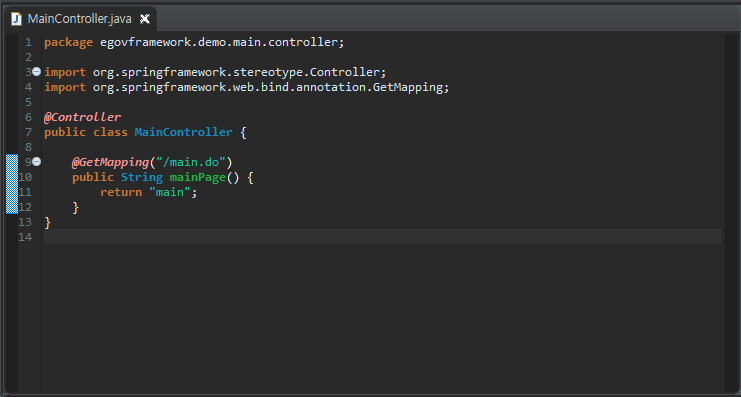Click the "/main.do" string literal
This screenshot has height=397, width=741.
click(x=191, y=162)
